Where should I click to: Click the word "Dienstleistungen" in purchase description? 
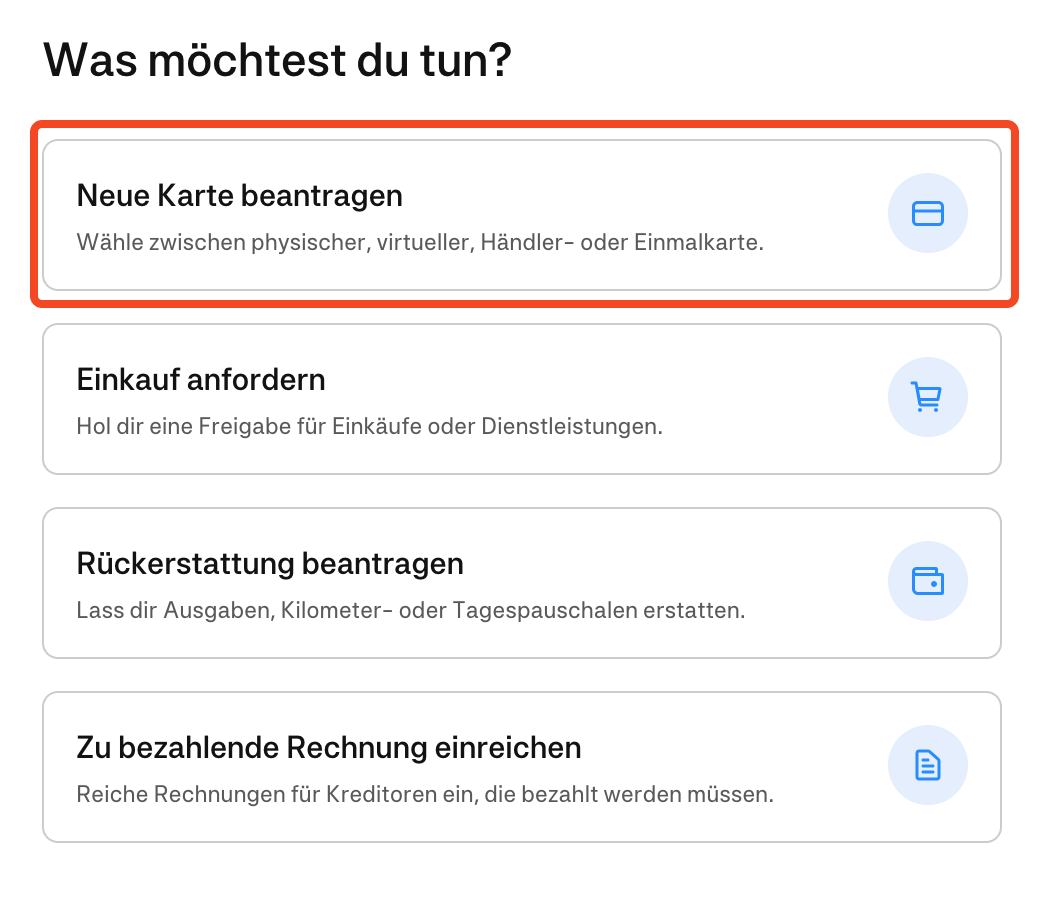click(x=581, y=426)
